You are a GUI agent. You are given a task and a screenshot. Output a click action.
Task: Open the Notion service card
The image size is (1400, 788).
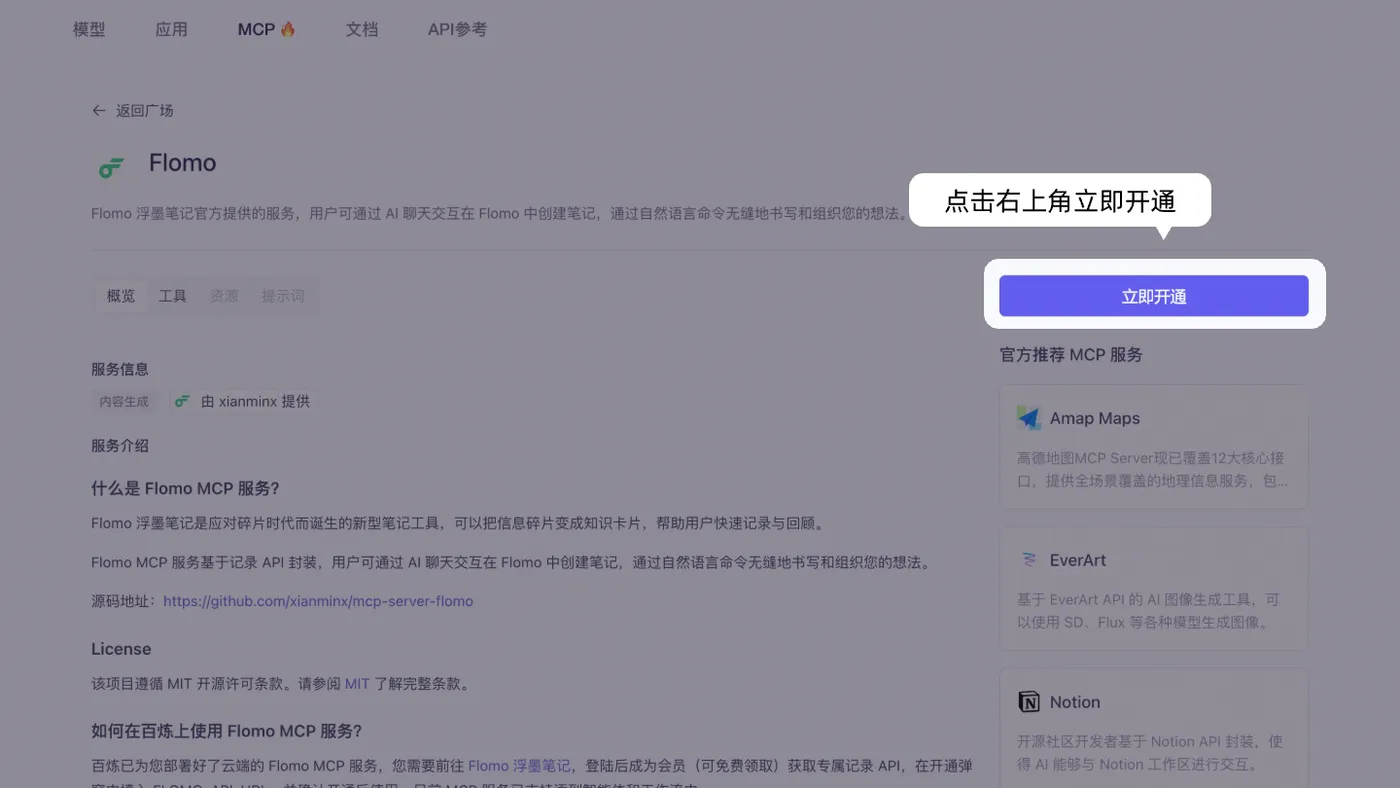click(1154, 728)
